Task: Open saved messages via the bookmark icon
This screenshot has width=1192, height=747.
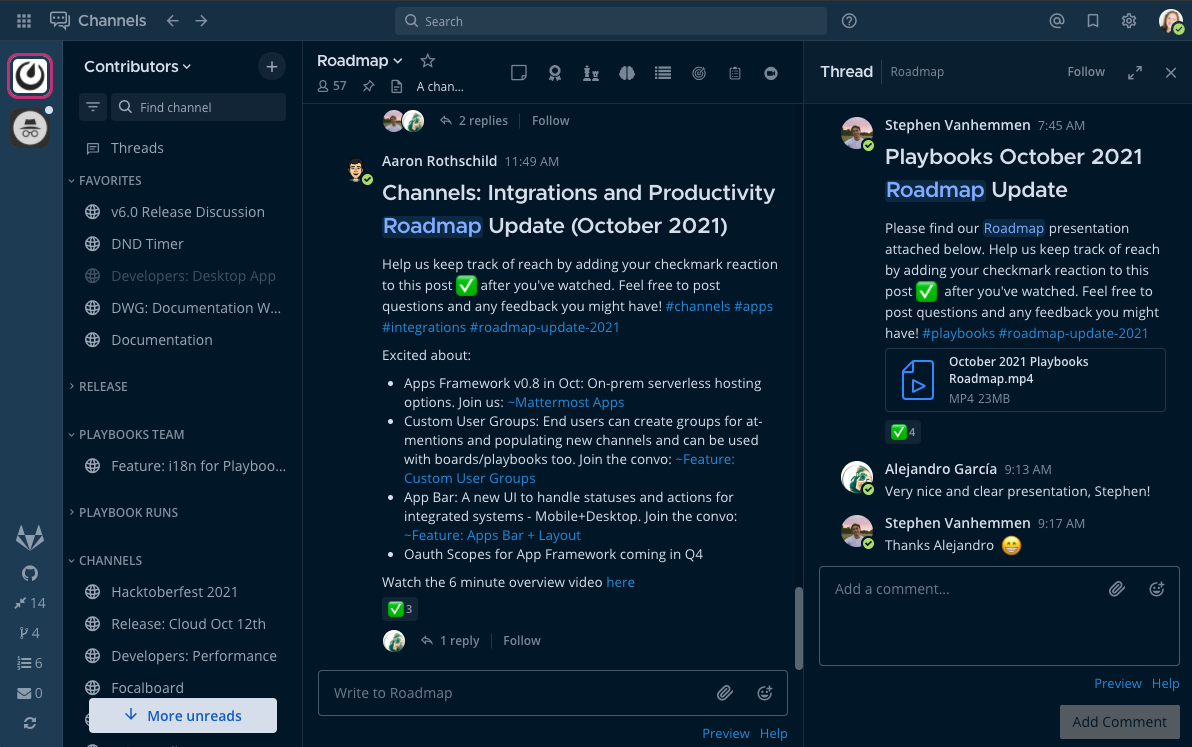Action: pyautogui.click(x=1092, y=20)
